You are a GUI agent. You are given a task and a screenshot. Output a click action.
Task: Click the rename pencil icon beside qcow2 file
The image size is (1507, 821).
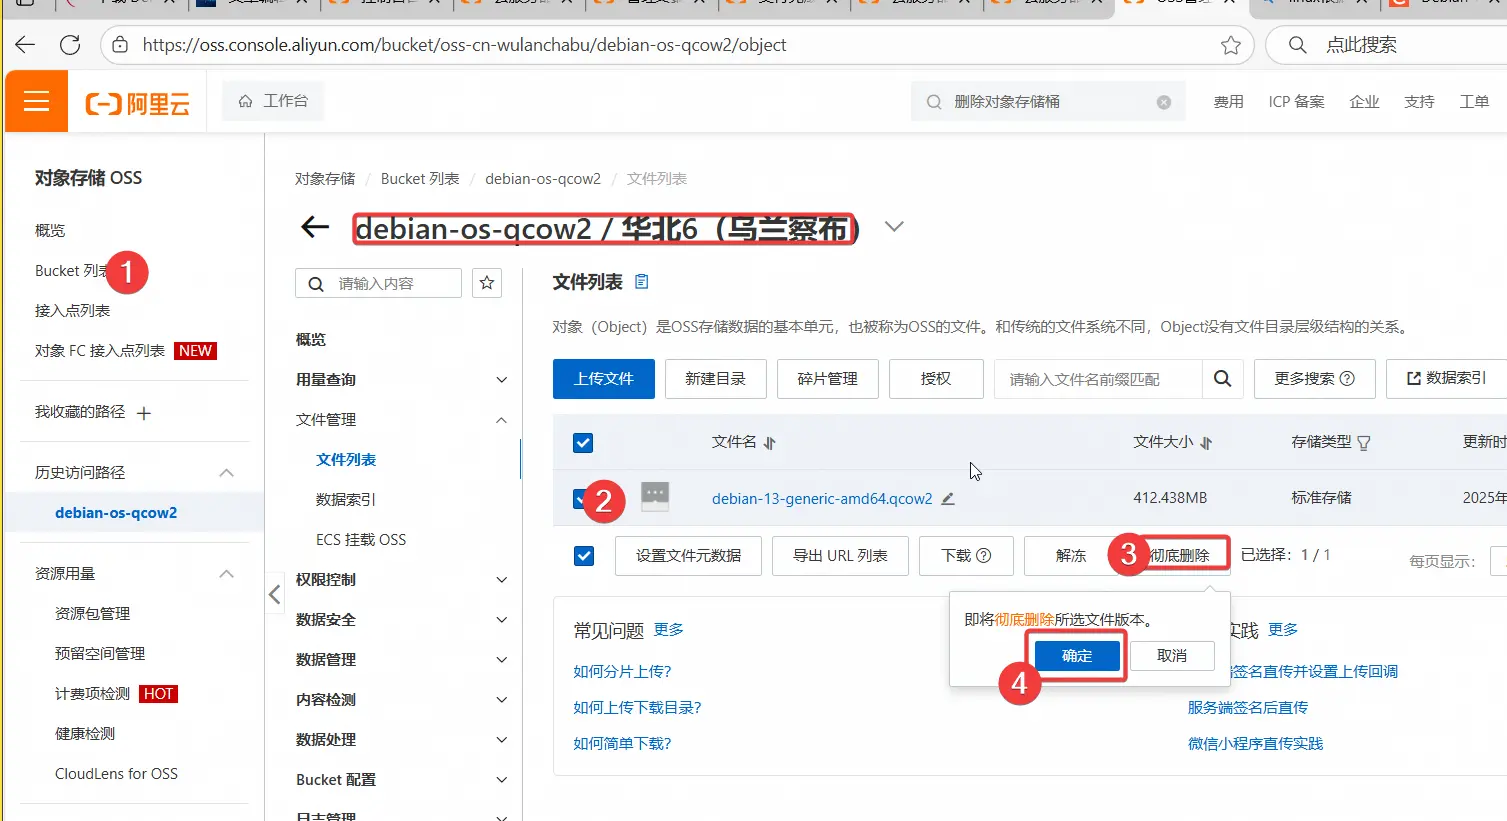tap(948, 499)
